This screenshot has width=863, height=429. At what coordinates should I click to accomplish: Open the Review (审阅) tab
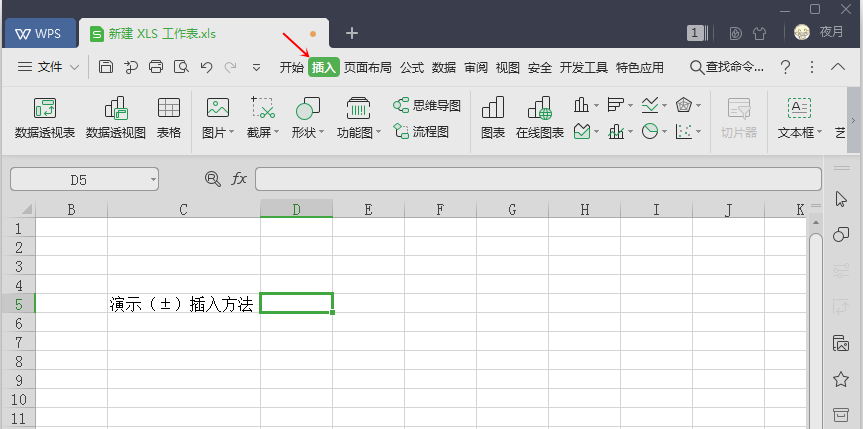point(476,67)
